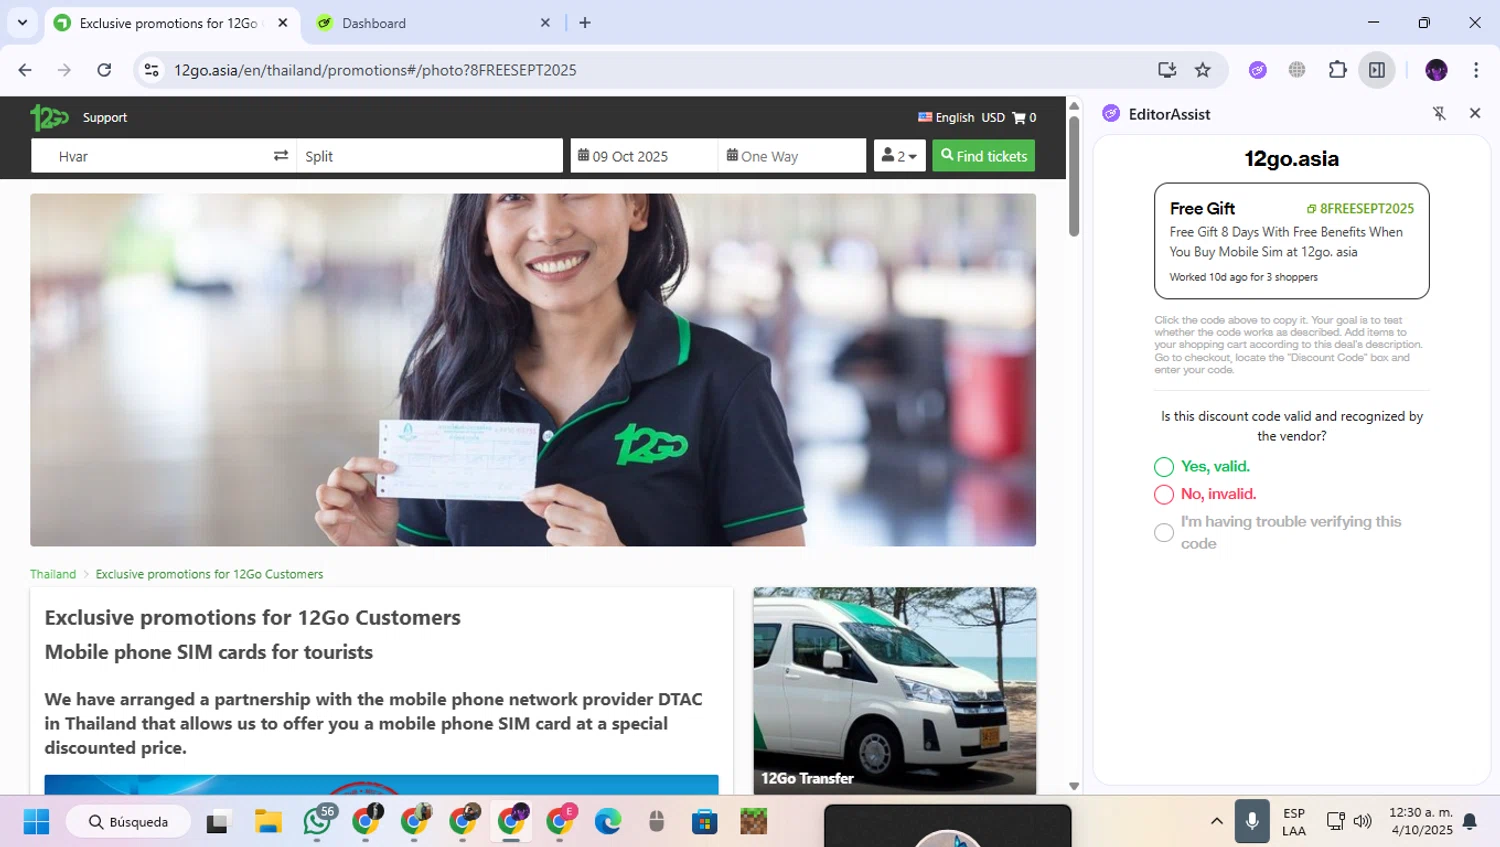Image resolution: width=1500 pixels, height=847 pixels.
Task: Click the 12Go logo in site header
Action: click(x=49, y=117)
